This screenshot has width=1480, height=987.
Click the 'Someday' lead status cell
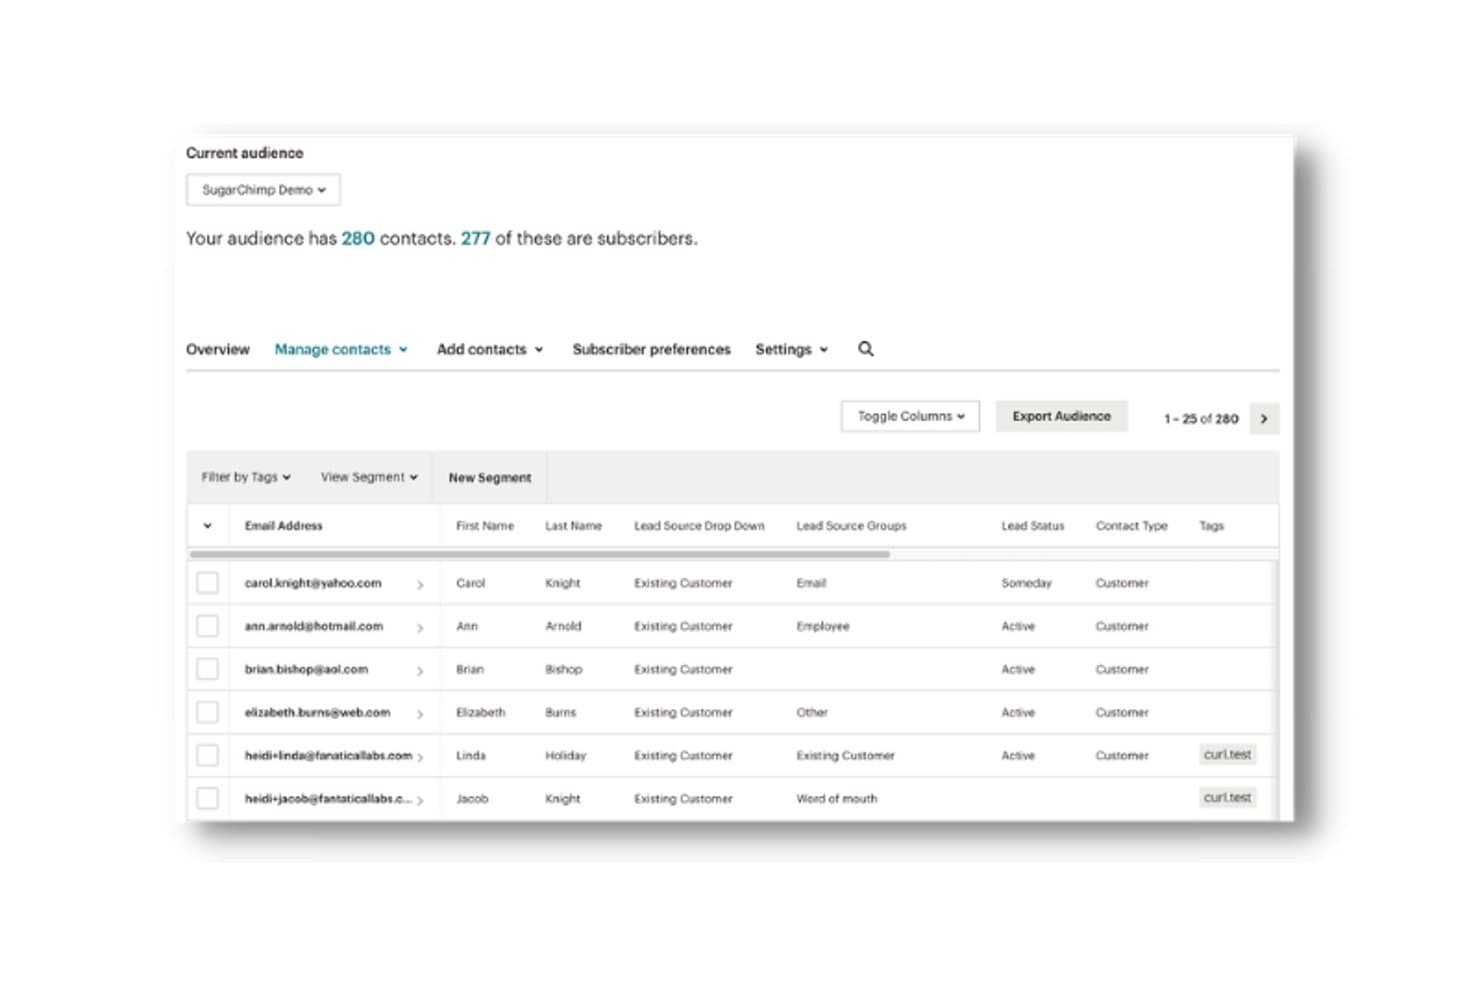click(1026, 583)
